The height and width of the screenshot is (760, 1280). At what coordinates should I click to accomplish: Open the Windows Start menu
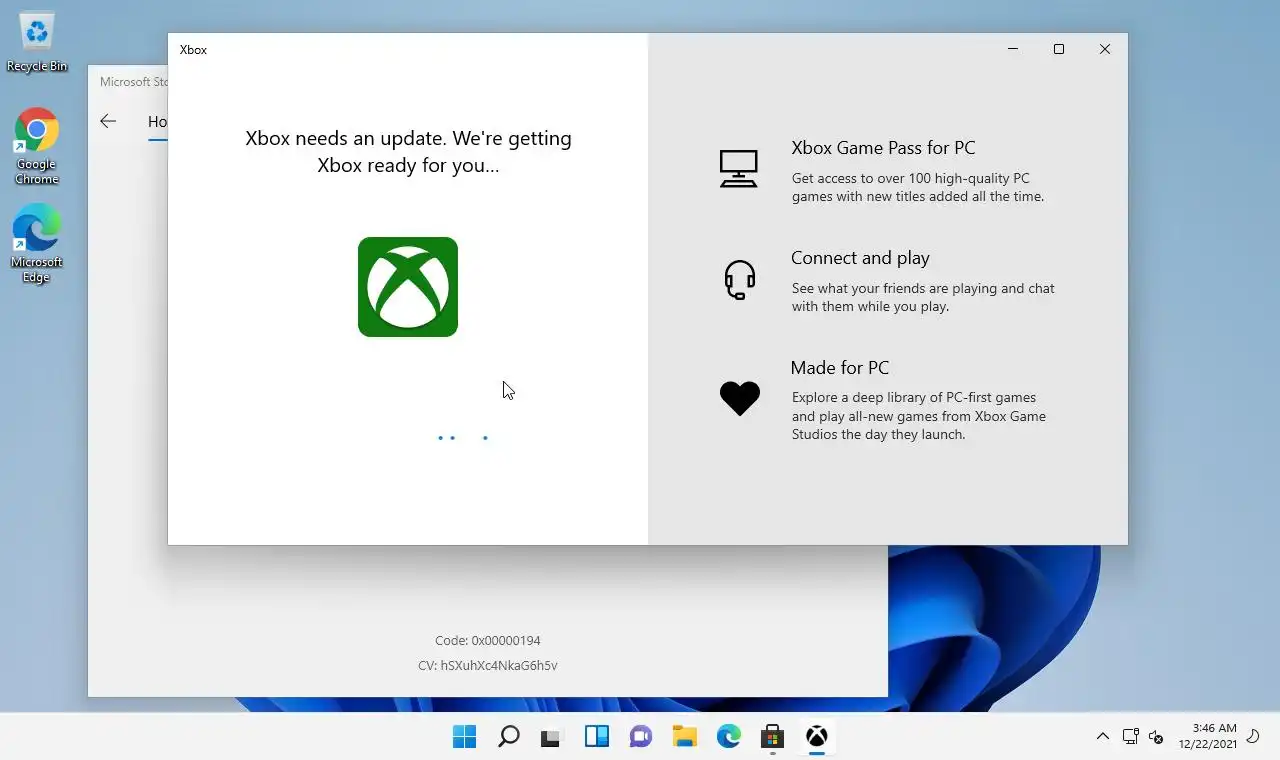pos(465,737)
